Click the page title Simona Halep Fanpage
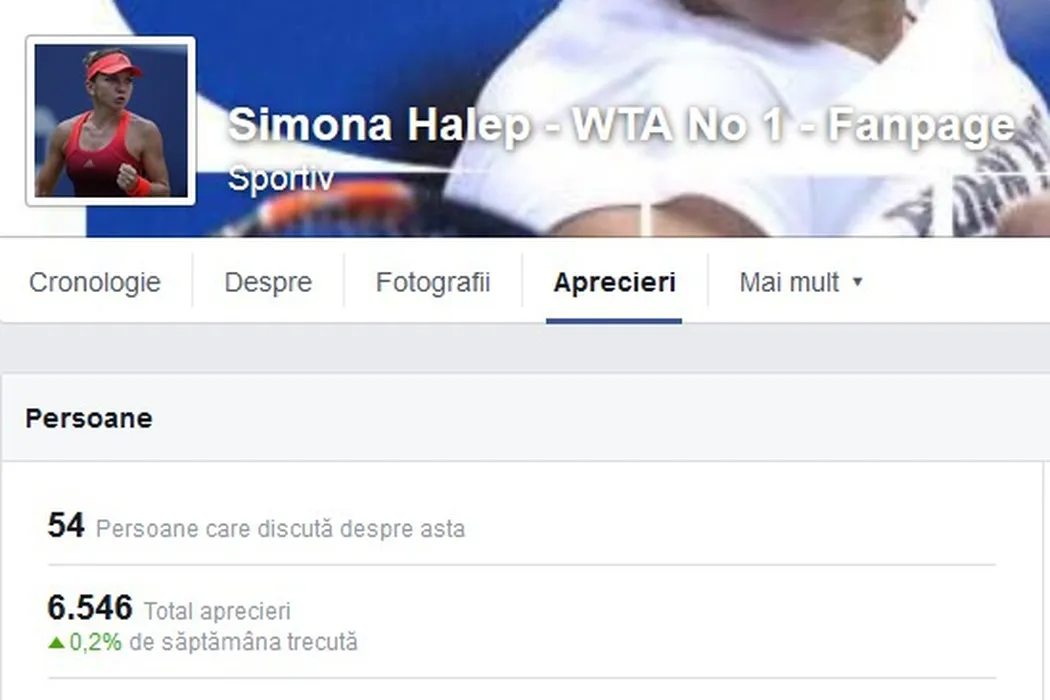 621,125
